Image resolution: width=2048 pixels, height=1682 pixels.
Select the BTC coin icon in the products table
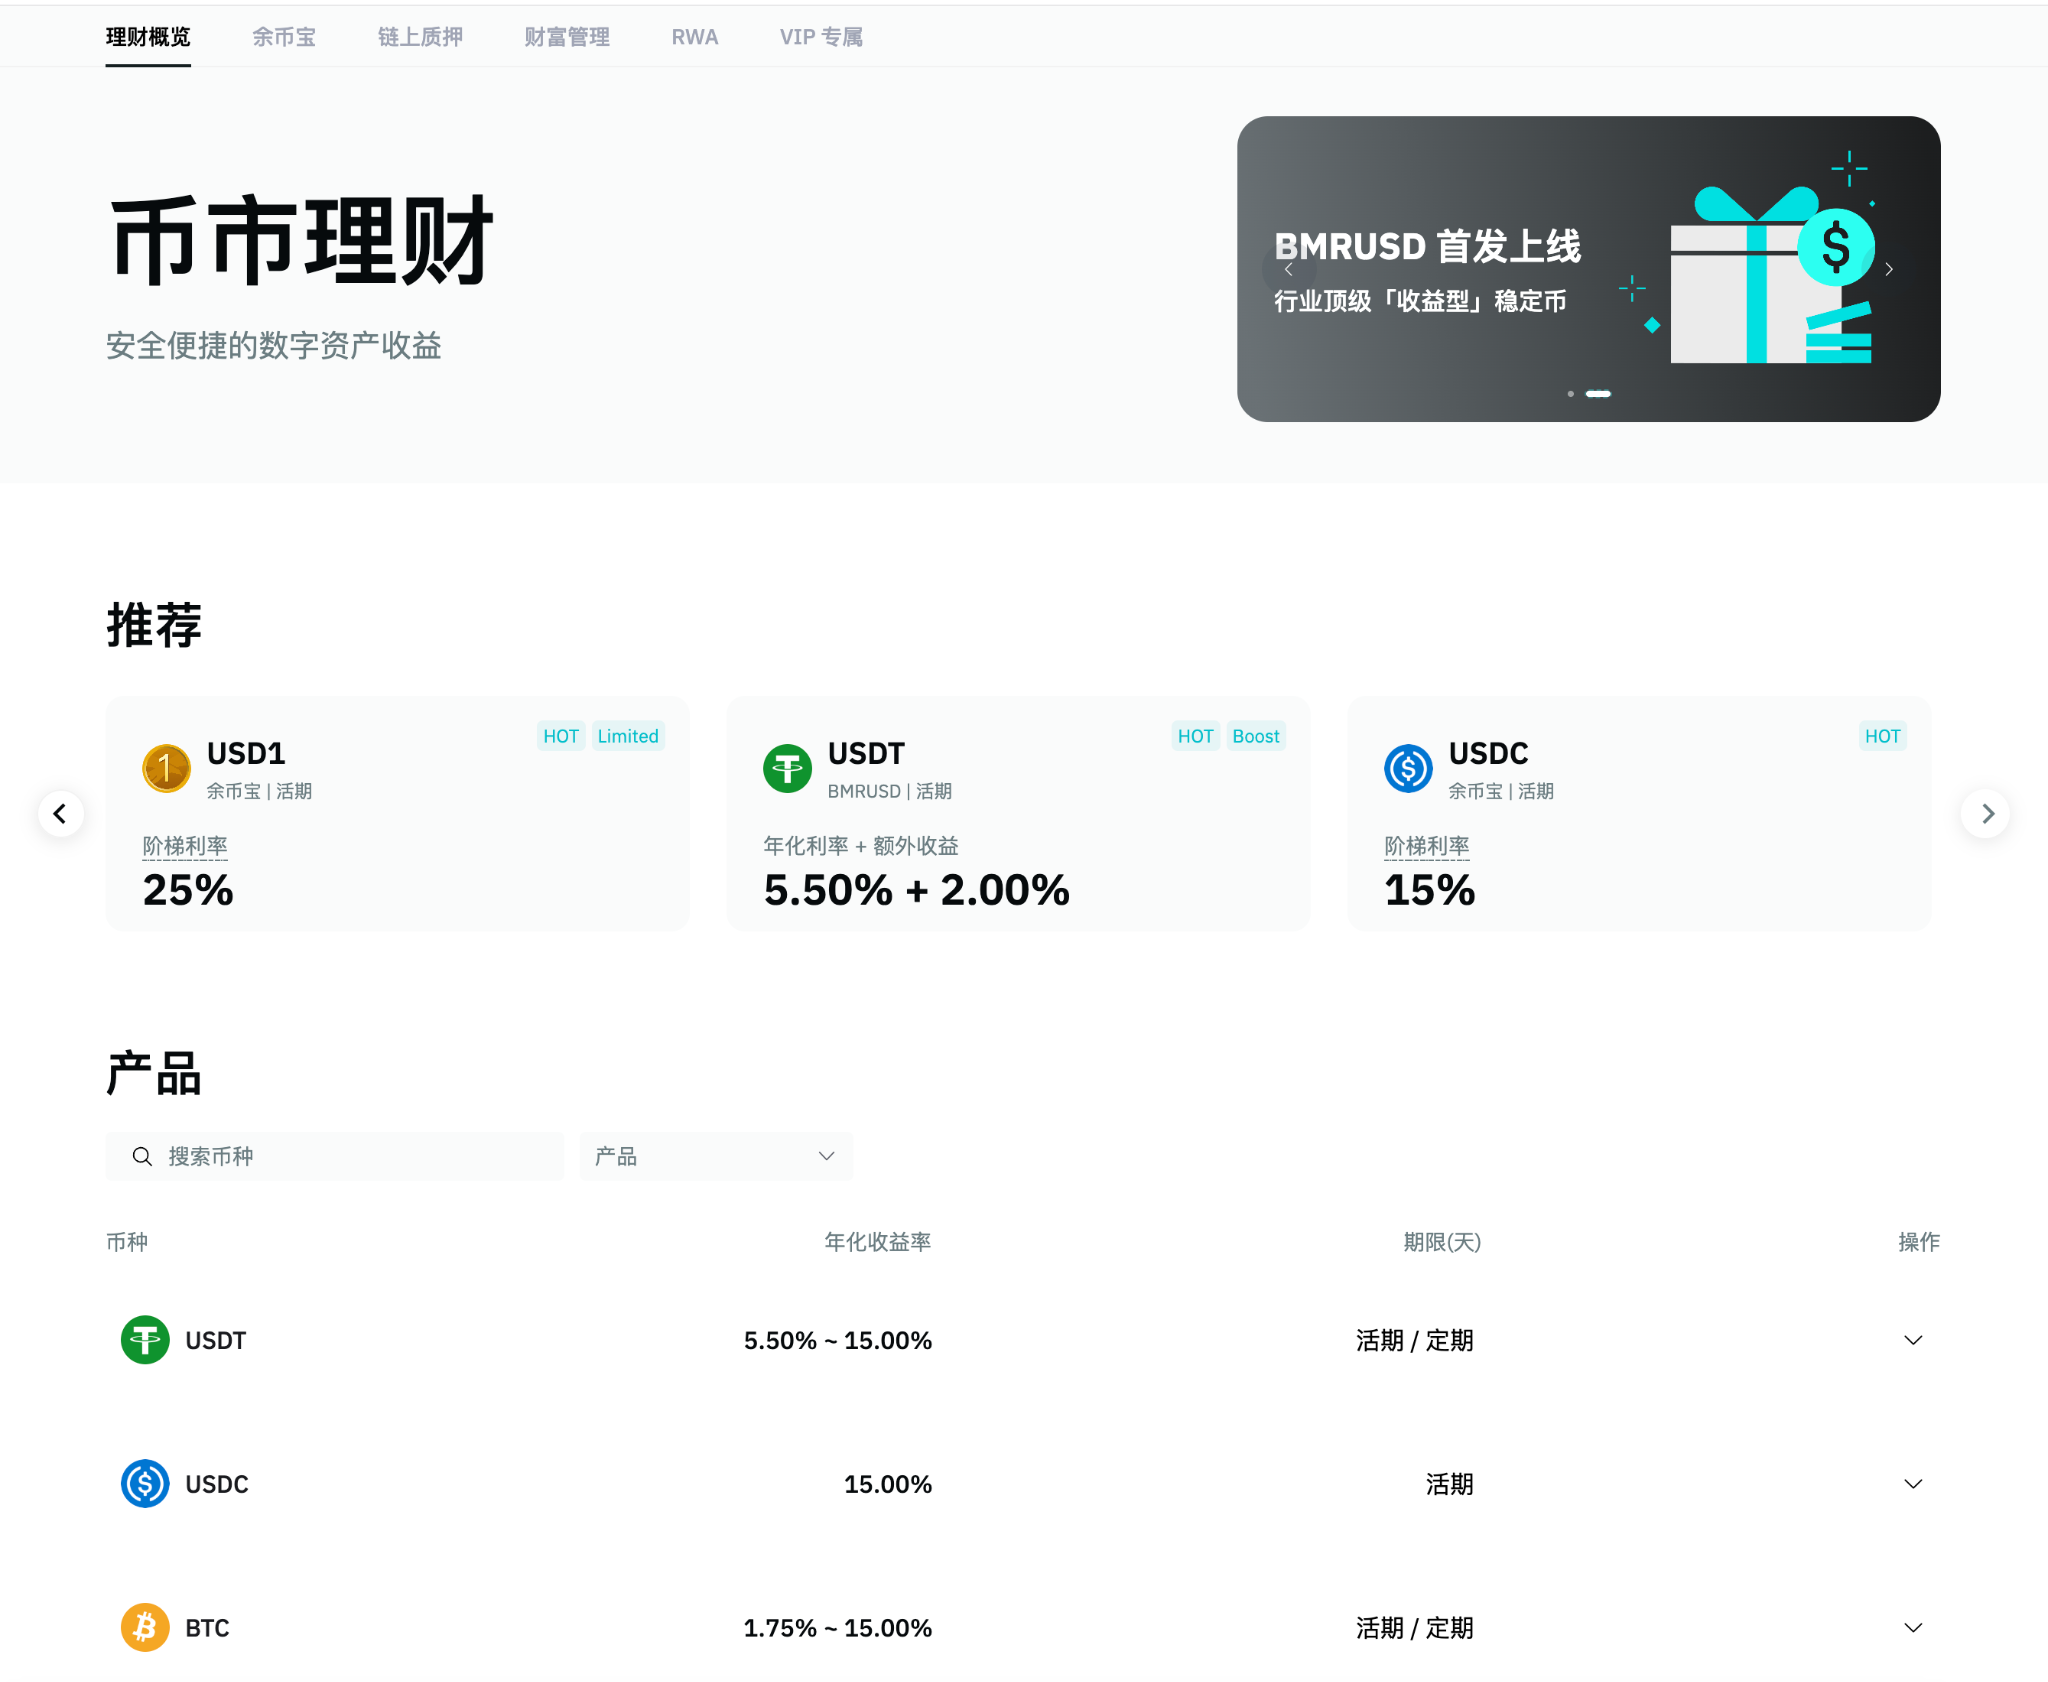point(145,1627)
